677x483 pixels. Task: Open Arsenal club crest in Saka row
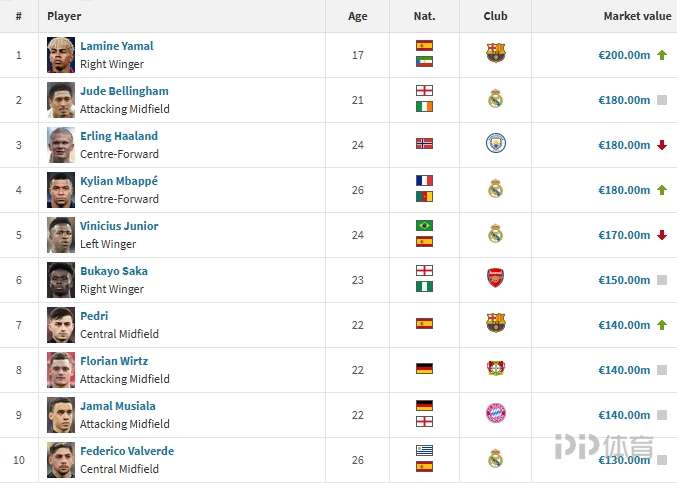[x=495, y=278]
